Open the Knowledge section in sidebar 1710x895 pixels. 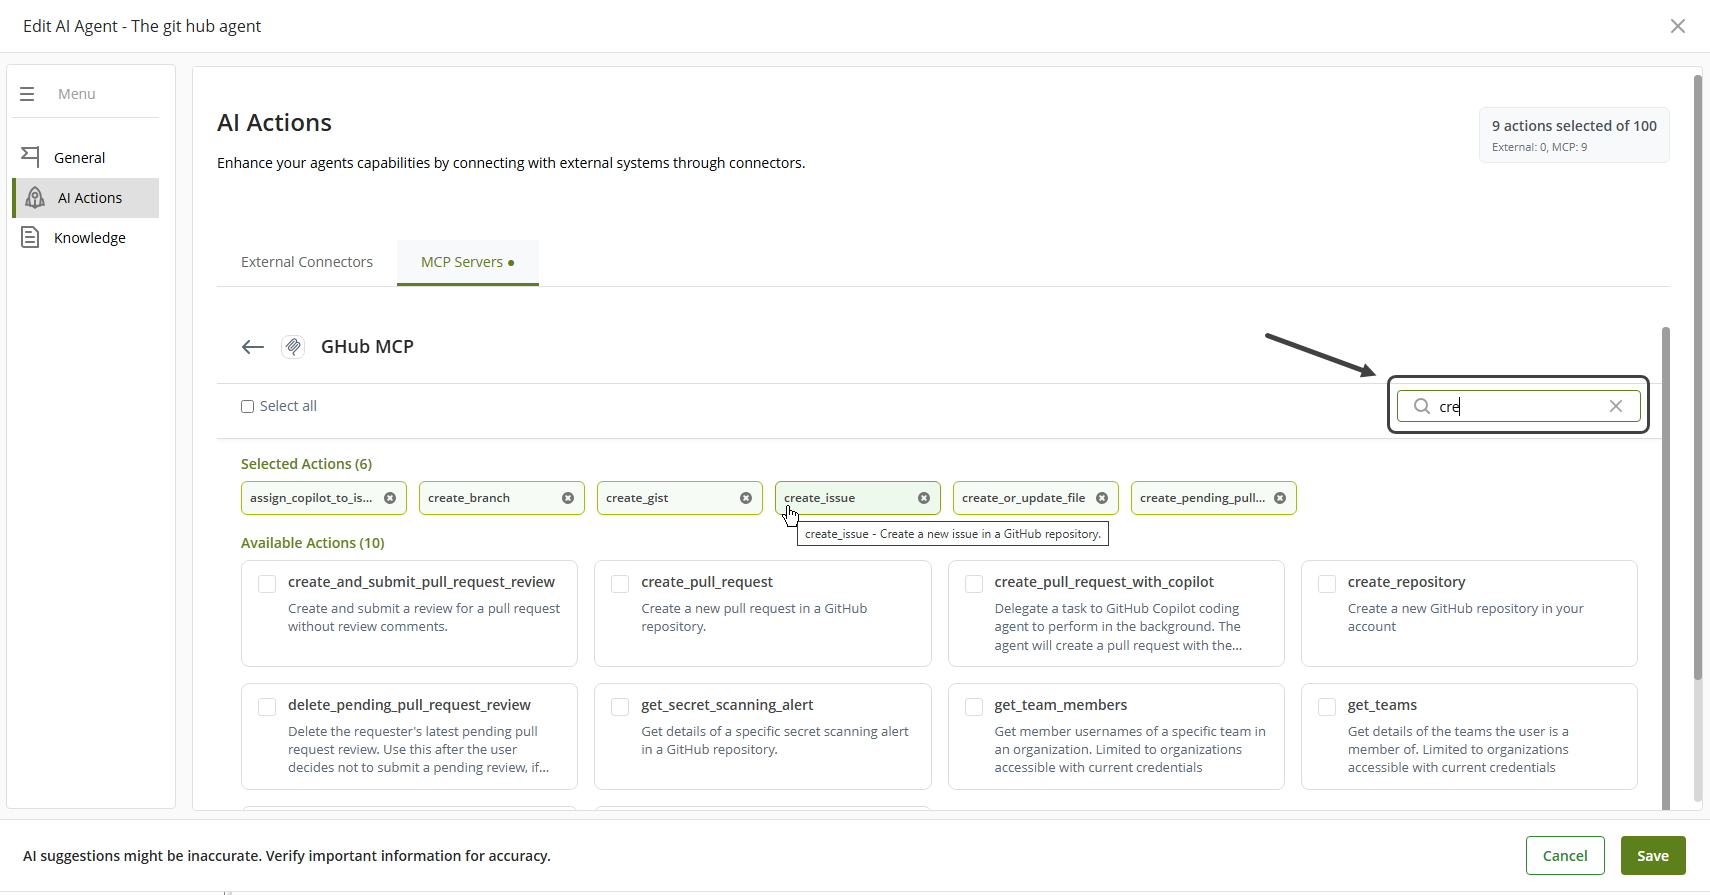coord(89,238)
